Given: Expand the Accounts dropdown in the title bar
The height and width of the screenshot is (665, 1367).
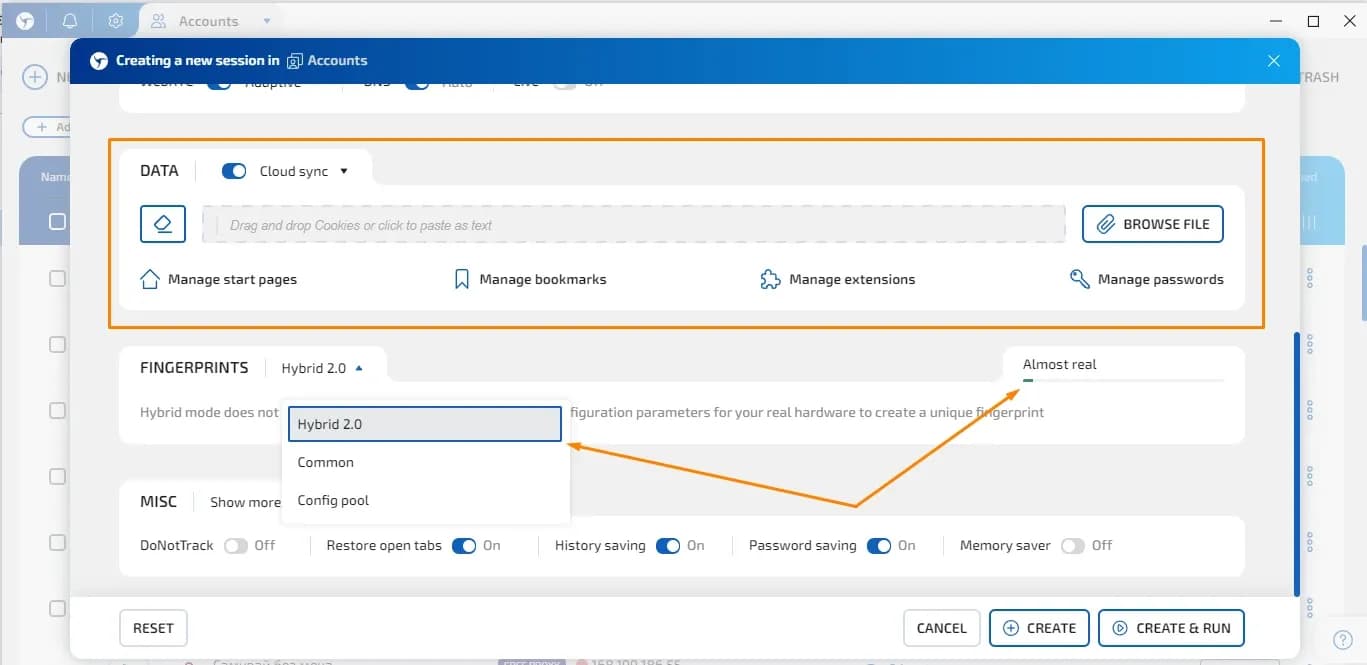Looking at the screenshot, I should 264,20.
